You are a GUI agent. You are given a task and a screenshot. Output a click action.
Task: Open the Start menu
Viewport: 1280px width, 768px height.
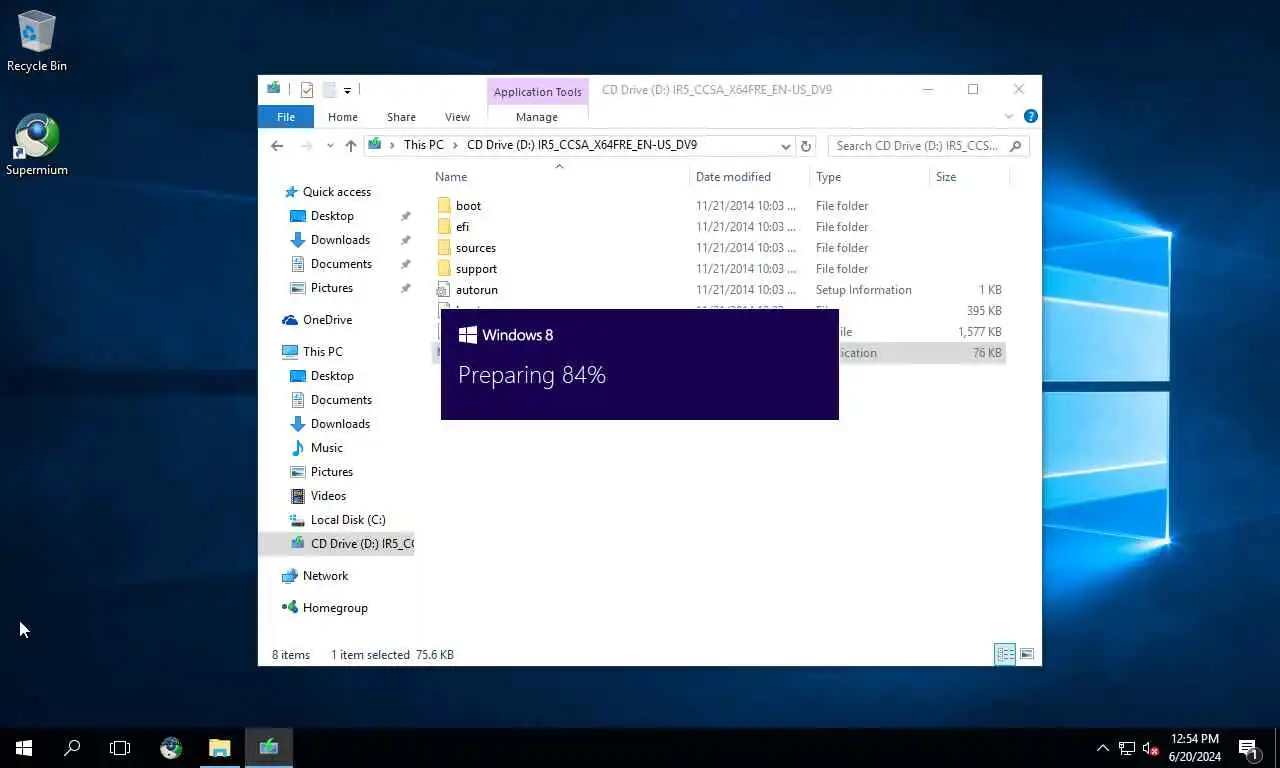[x=24, y=747]
